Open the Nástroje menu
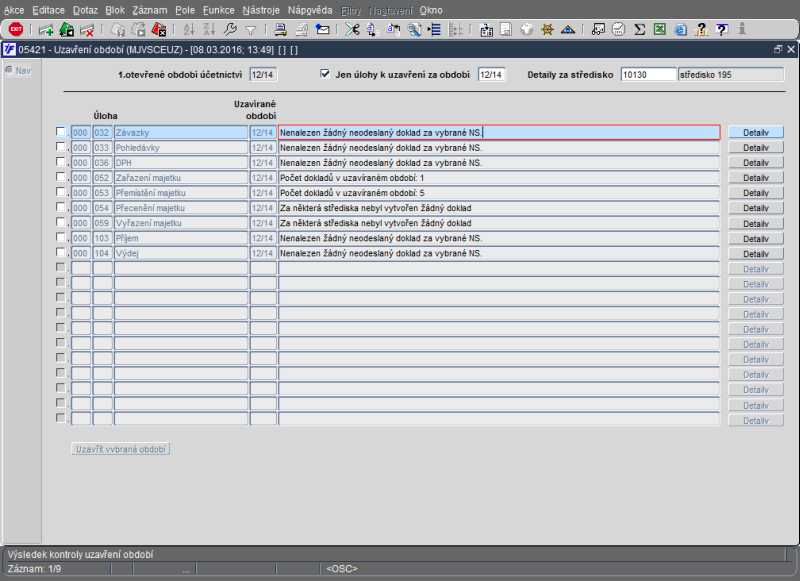The width and height of the screenshot is (800, 581). pyautogui.click(x=261, y=10)
